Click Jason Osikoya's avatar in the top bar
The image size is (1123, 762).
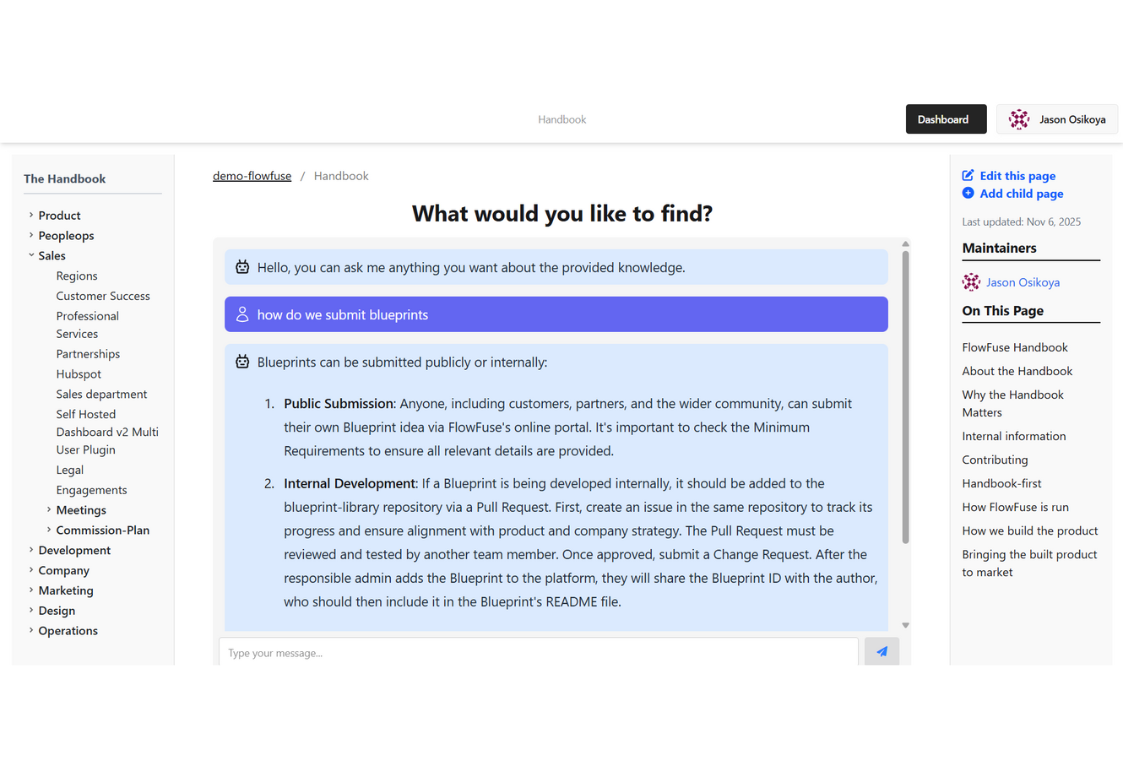[1019, 119]
